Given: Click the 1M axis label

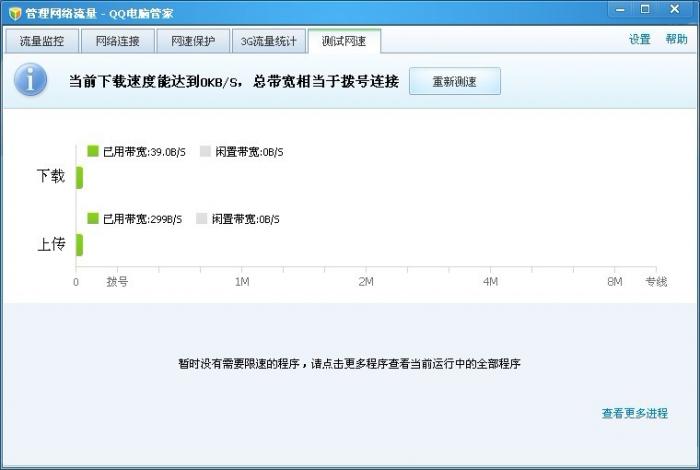Looking at the screenshot, I should 242,282.
